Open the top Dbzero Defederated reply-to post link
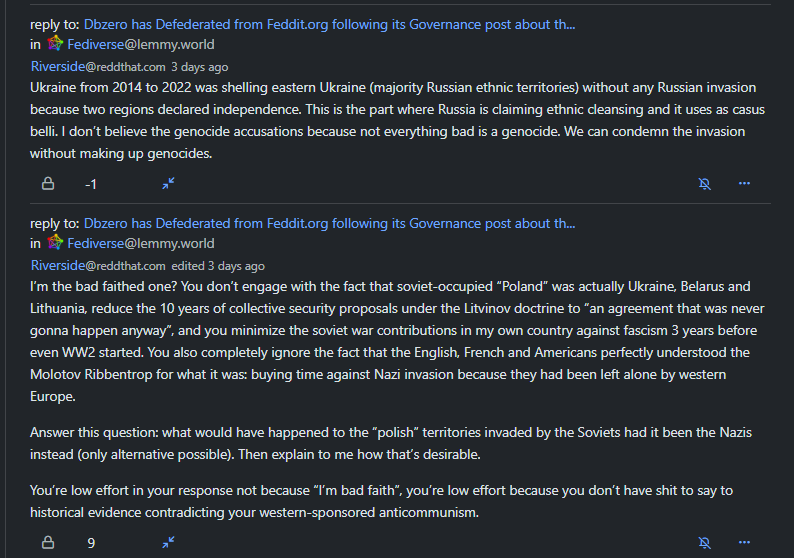This screenshot has width=794, height=558. pos(329,24)
